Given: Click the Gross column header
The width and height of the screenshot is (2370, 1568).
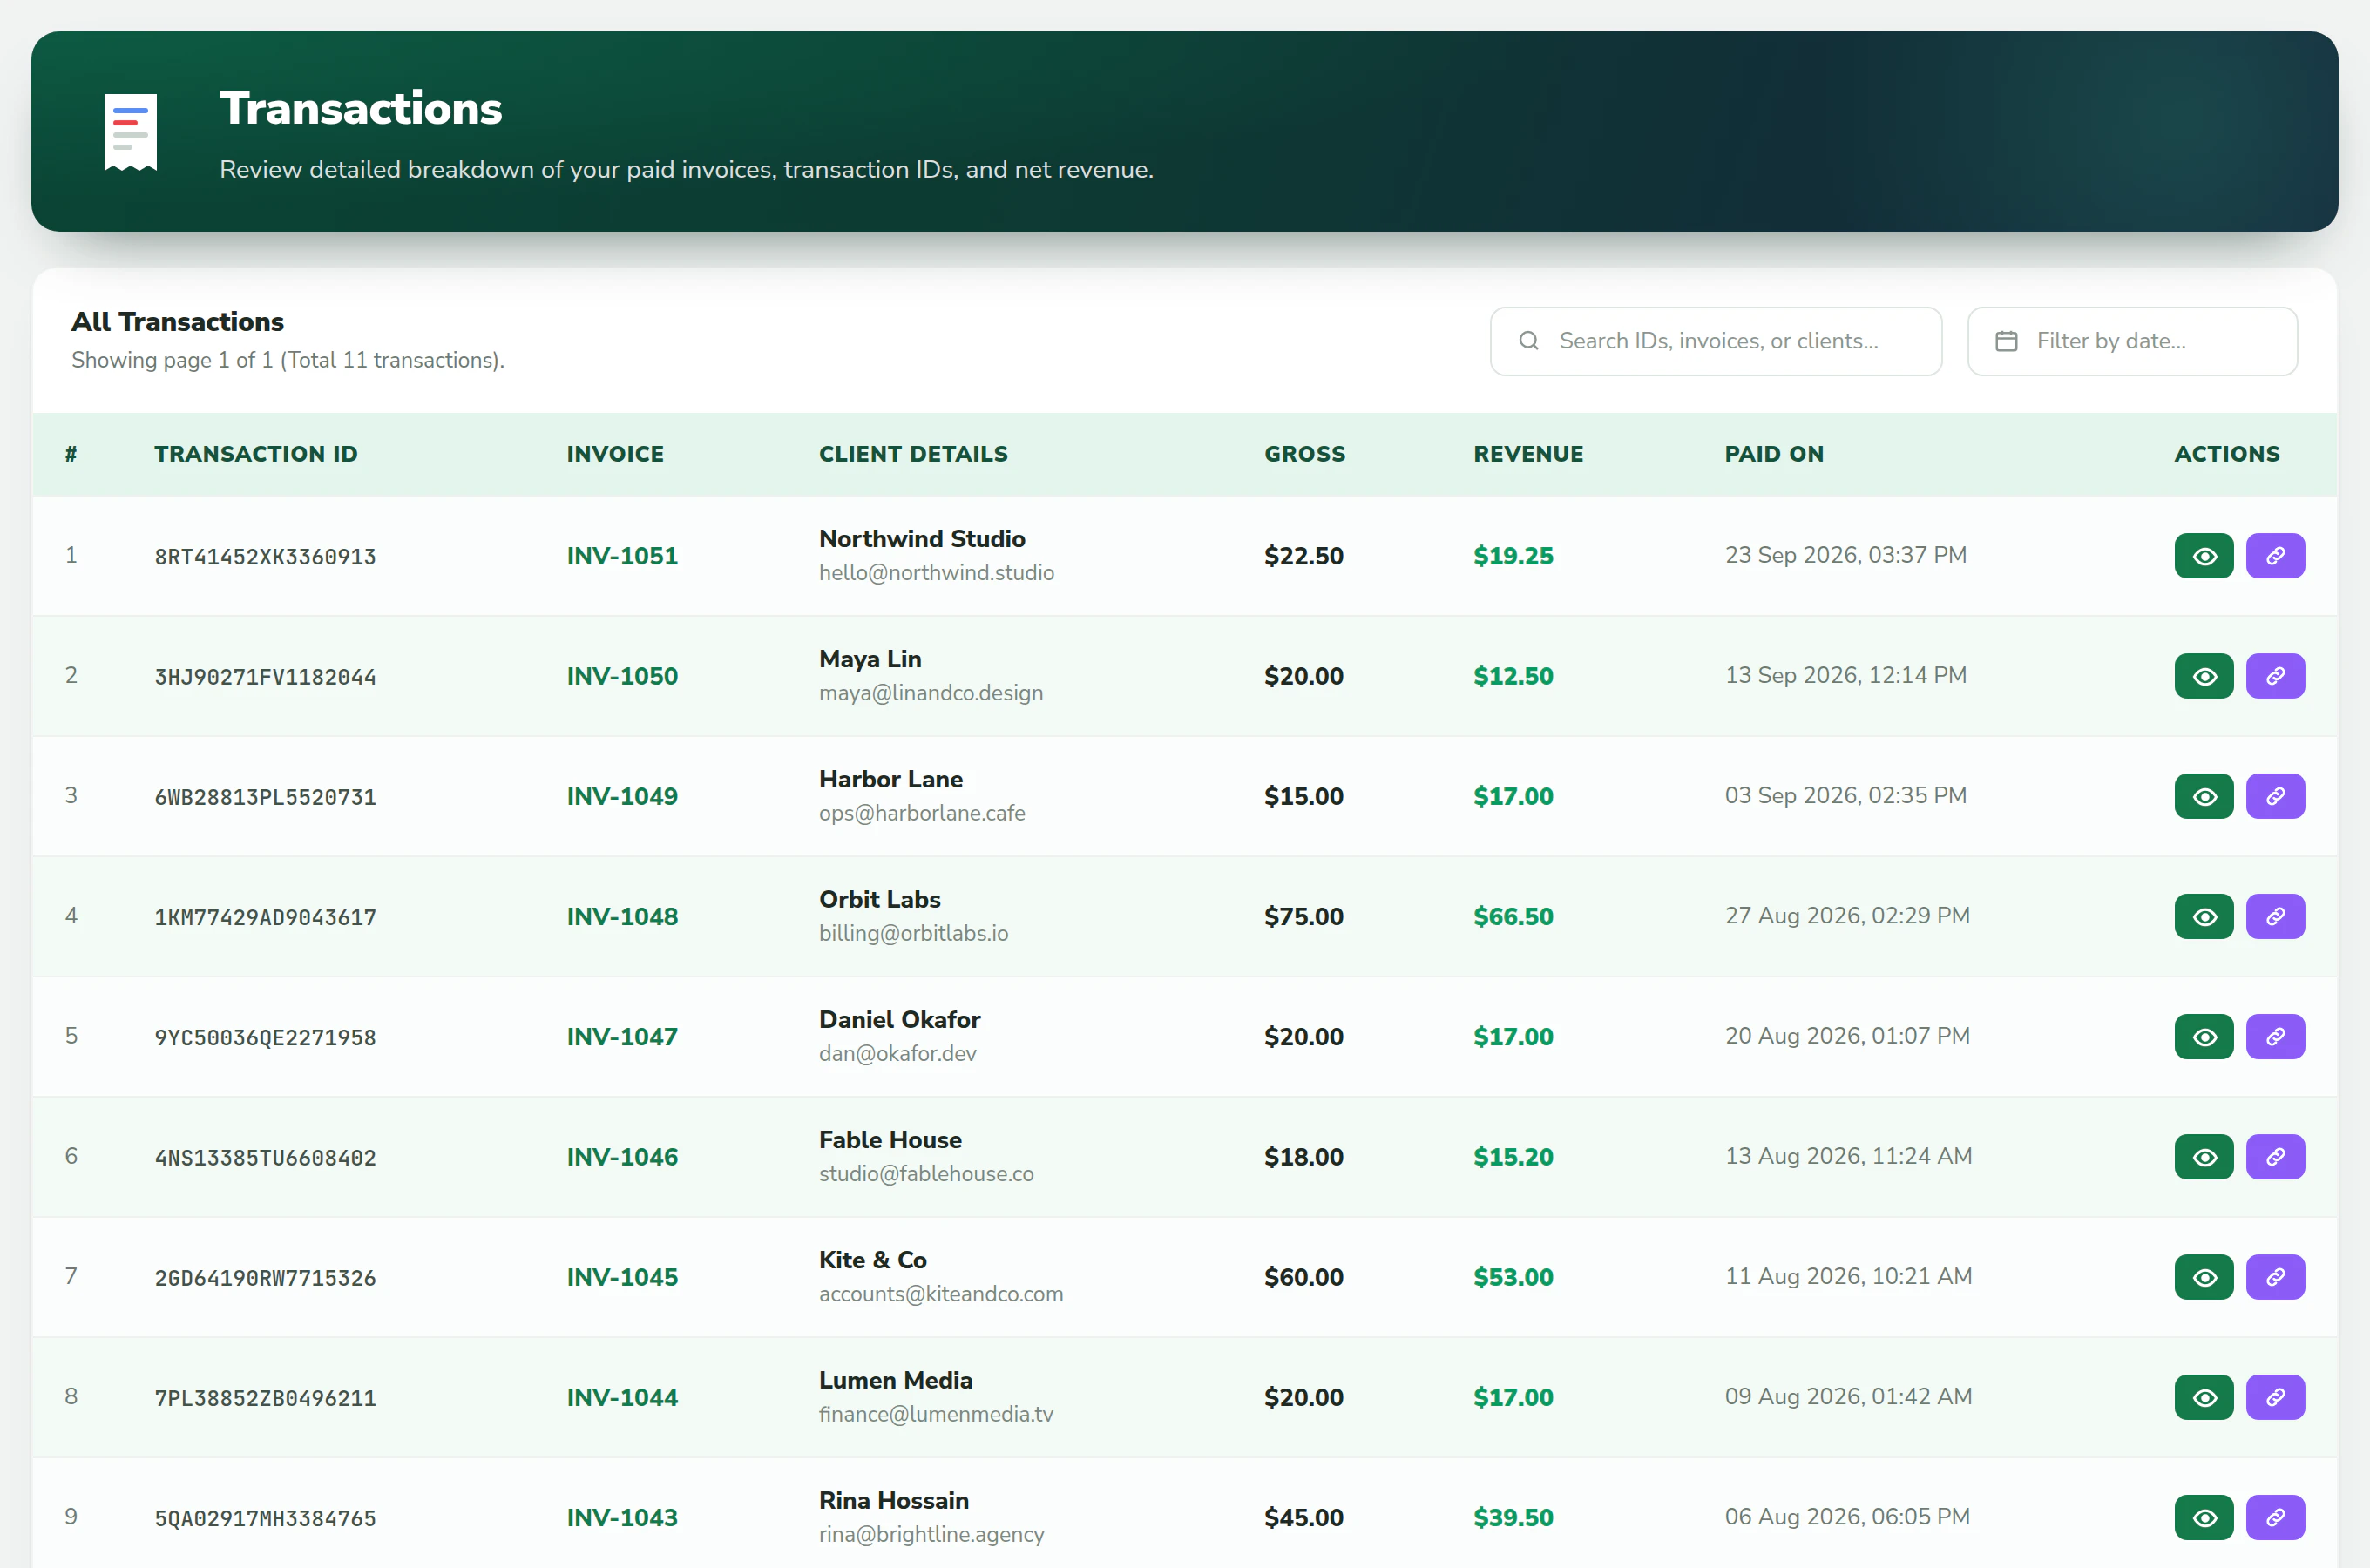Looking at the screenshot, I should pos(1305,454).
